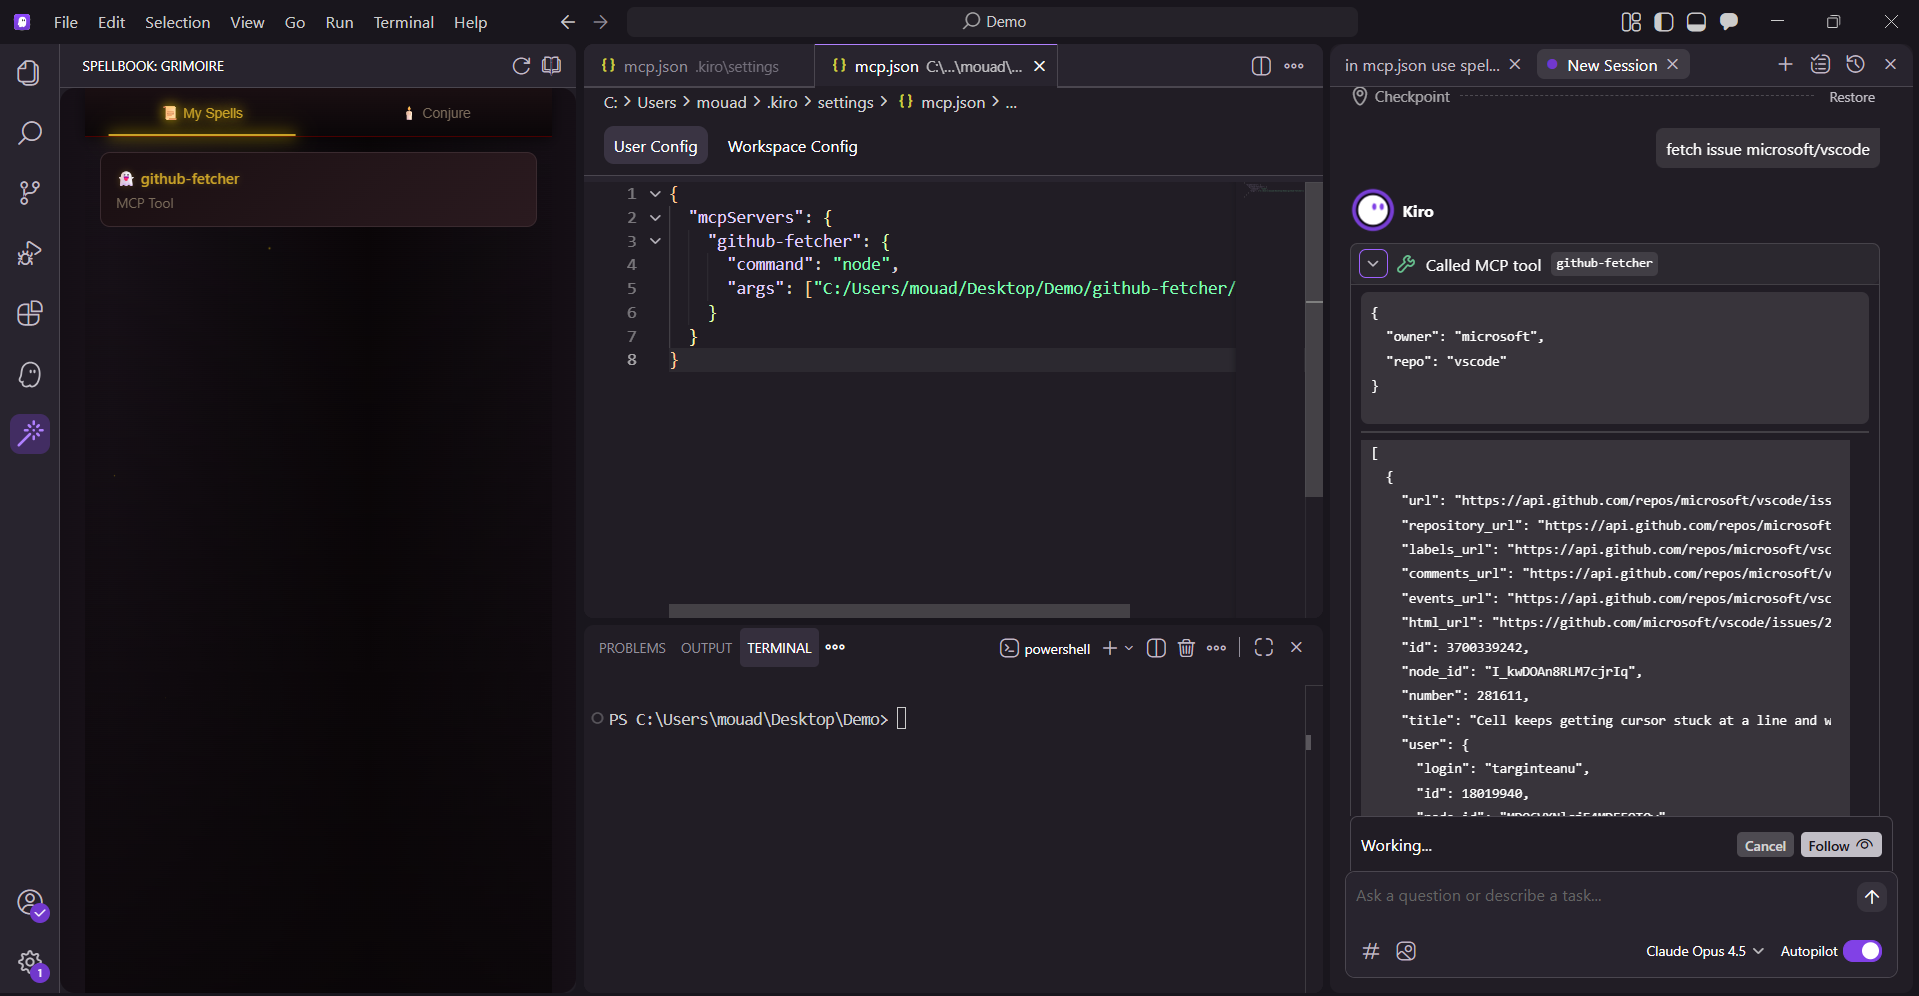Attach image in chat input
The width and height of the screenshot is (1919, 996).
pos(1406,951)
